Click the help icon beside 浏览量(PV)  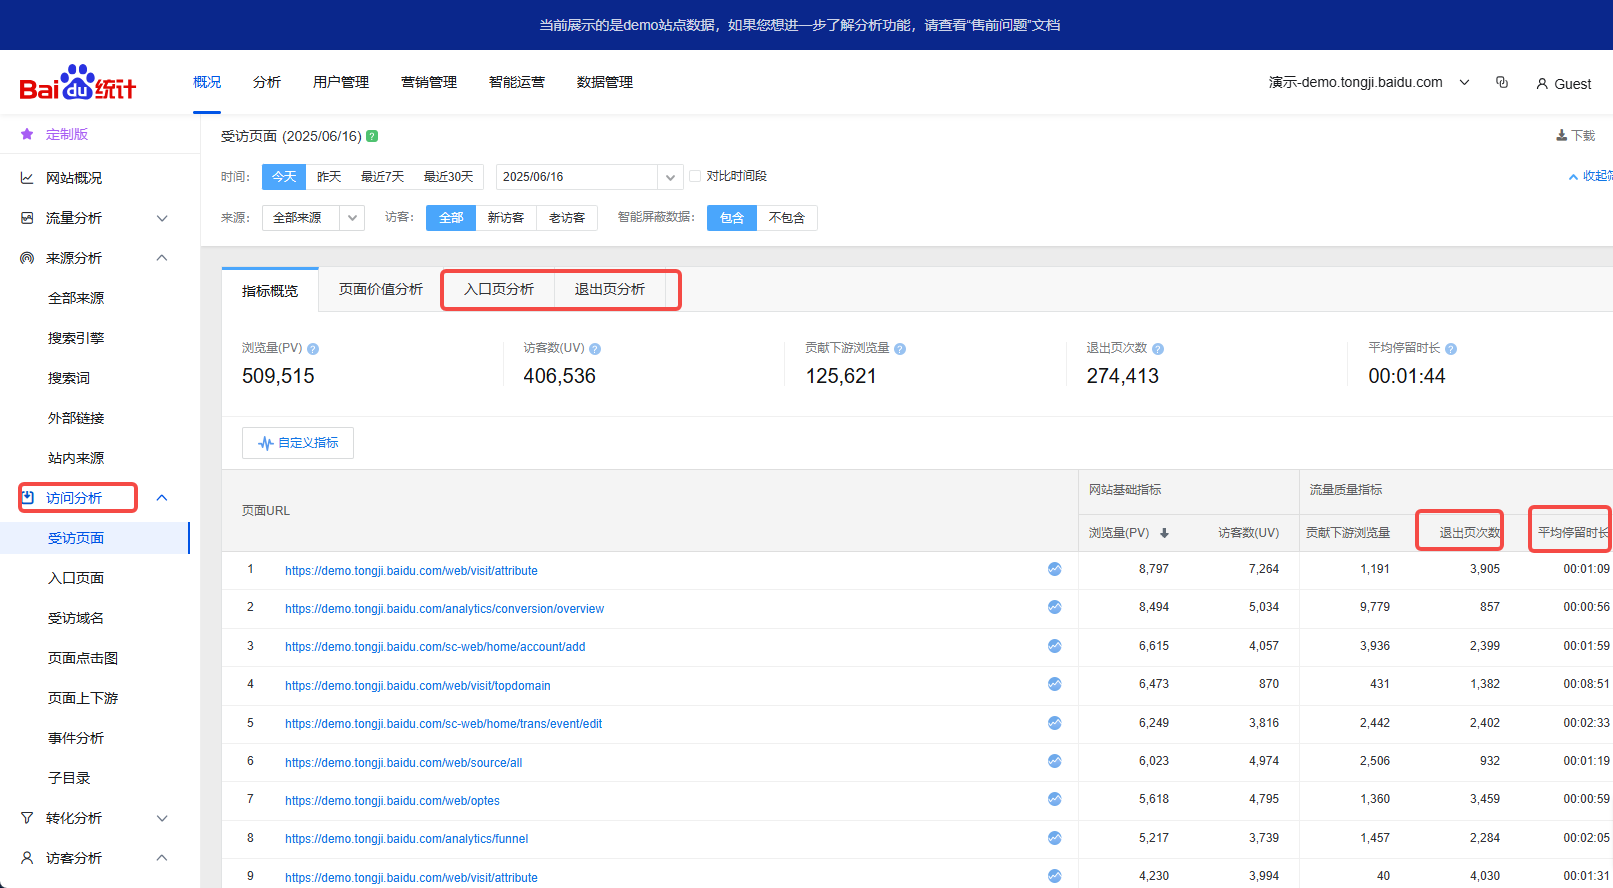click(x=313, y=349)
